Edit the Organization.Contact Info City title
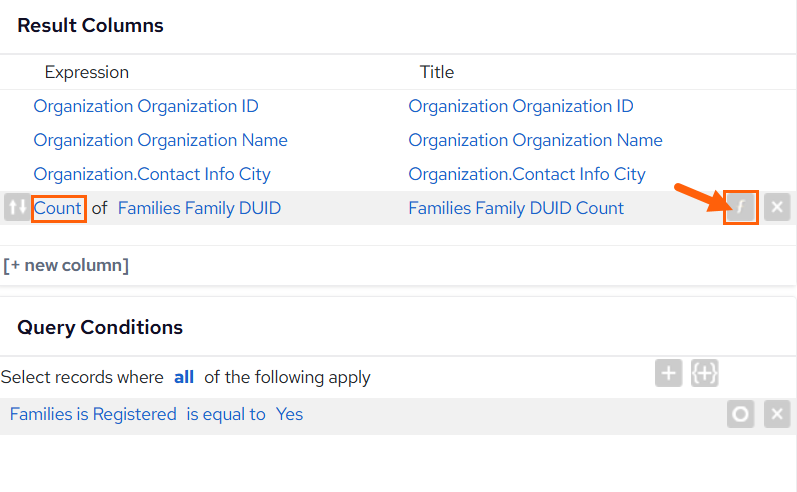Screen dimensions: 797x492 coord(527,174)
